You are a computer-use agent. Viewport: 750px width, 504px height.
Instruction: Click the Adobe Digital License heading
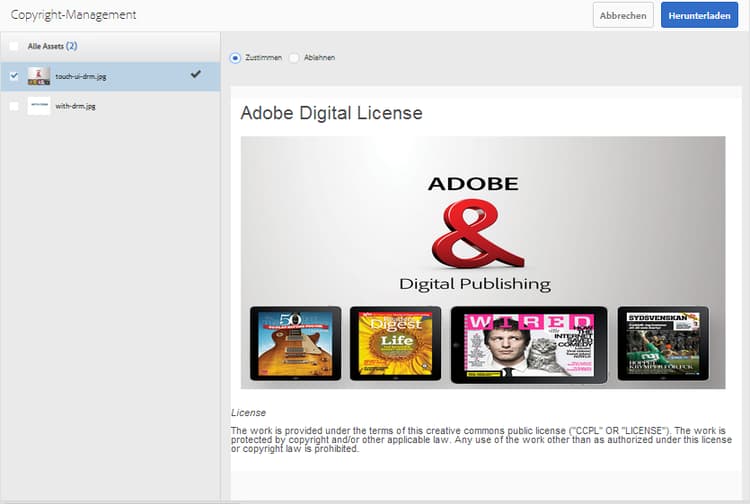331,113
